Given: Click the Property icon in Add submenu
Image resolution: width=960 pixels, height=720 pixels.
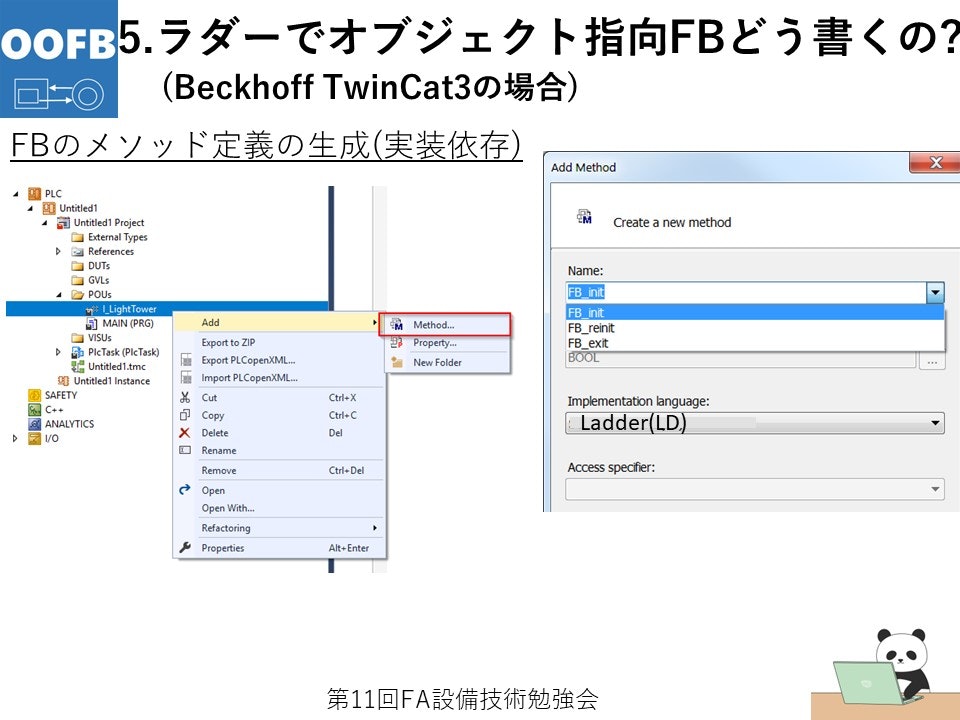Looking at the screenshot, I should point(397,343).
